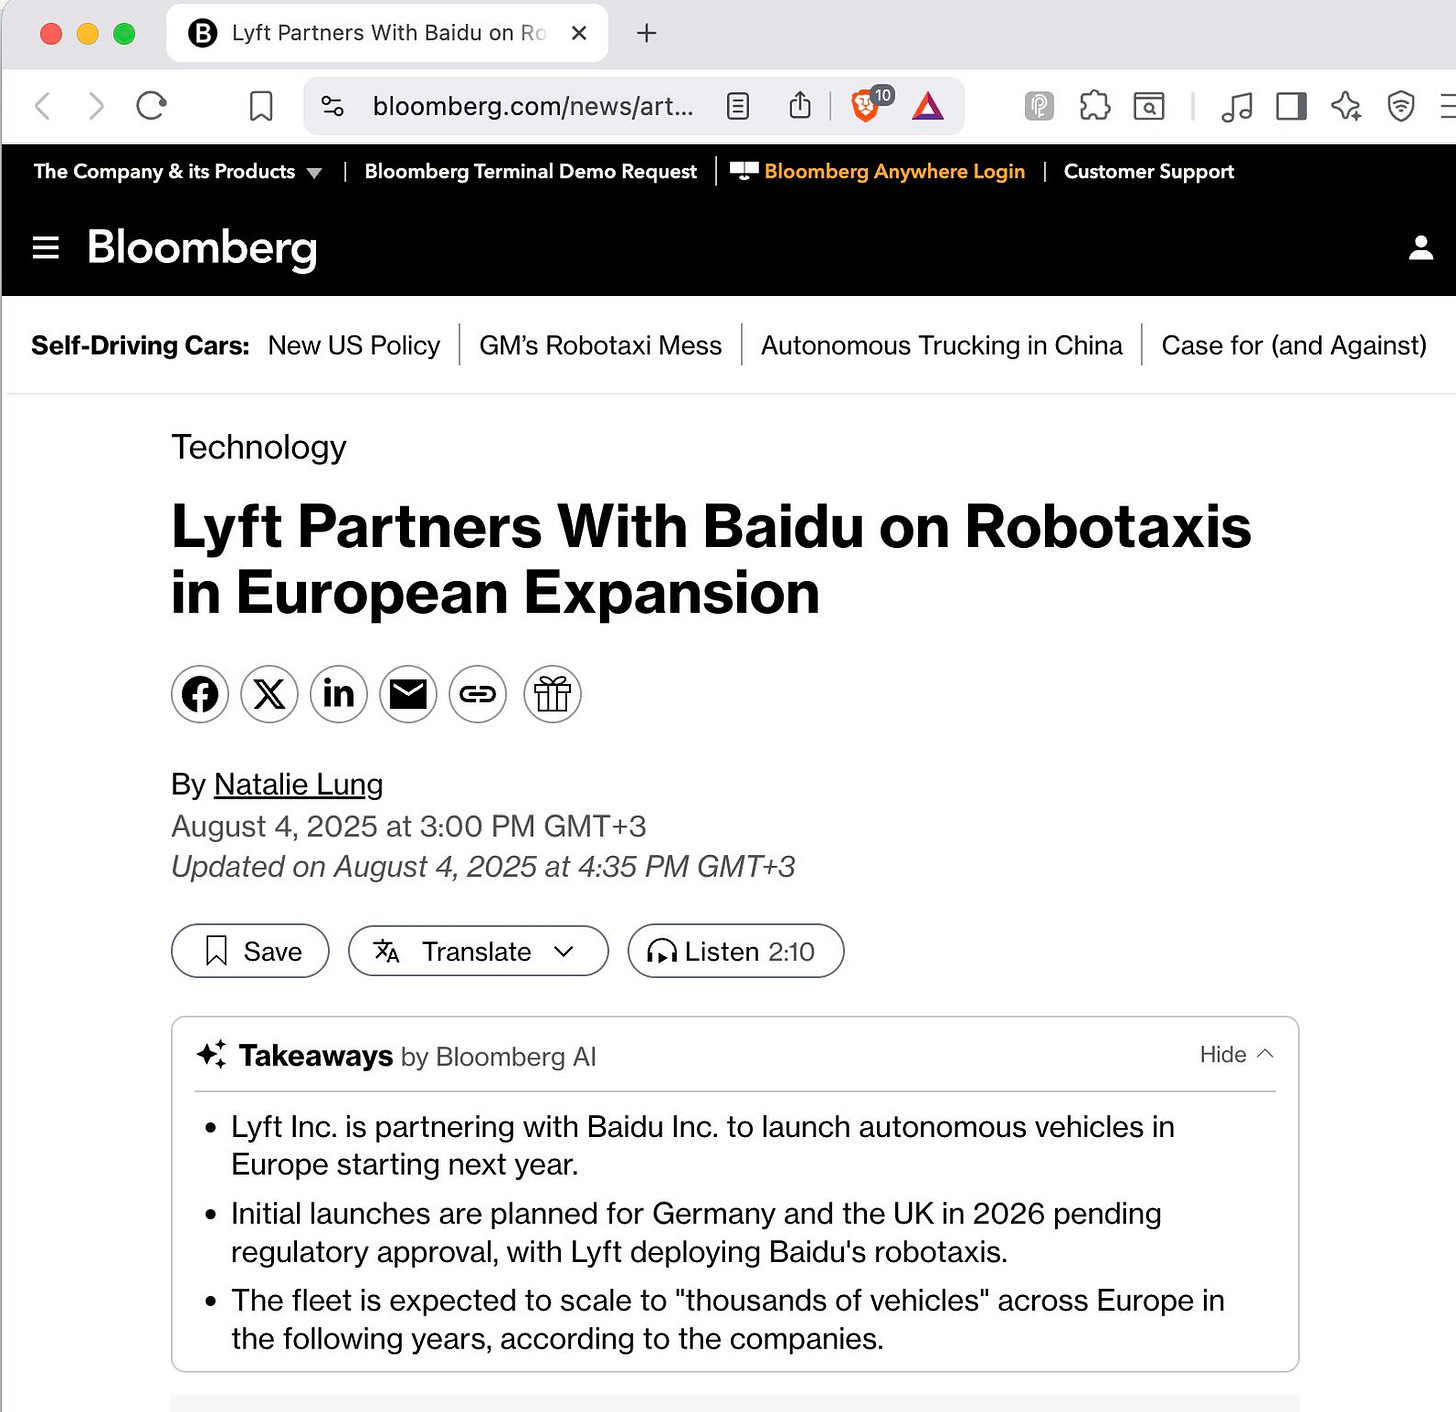
Task: Open site settings icon in address bar
Action: point(332,106)
